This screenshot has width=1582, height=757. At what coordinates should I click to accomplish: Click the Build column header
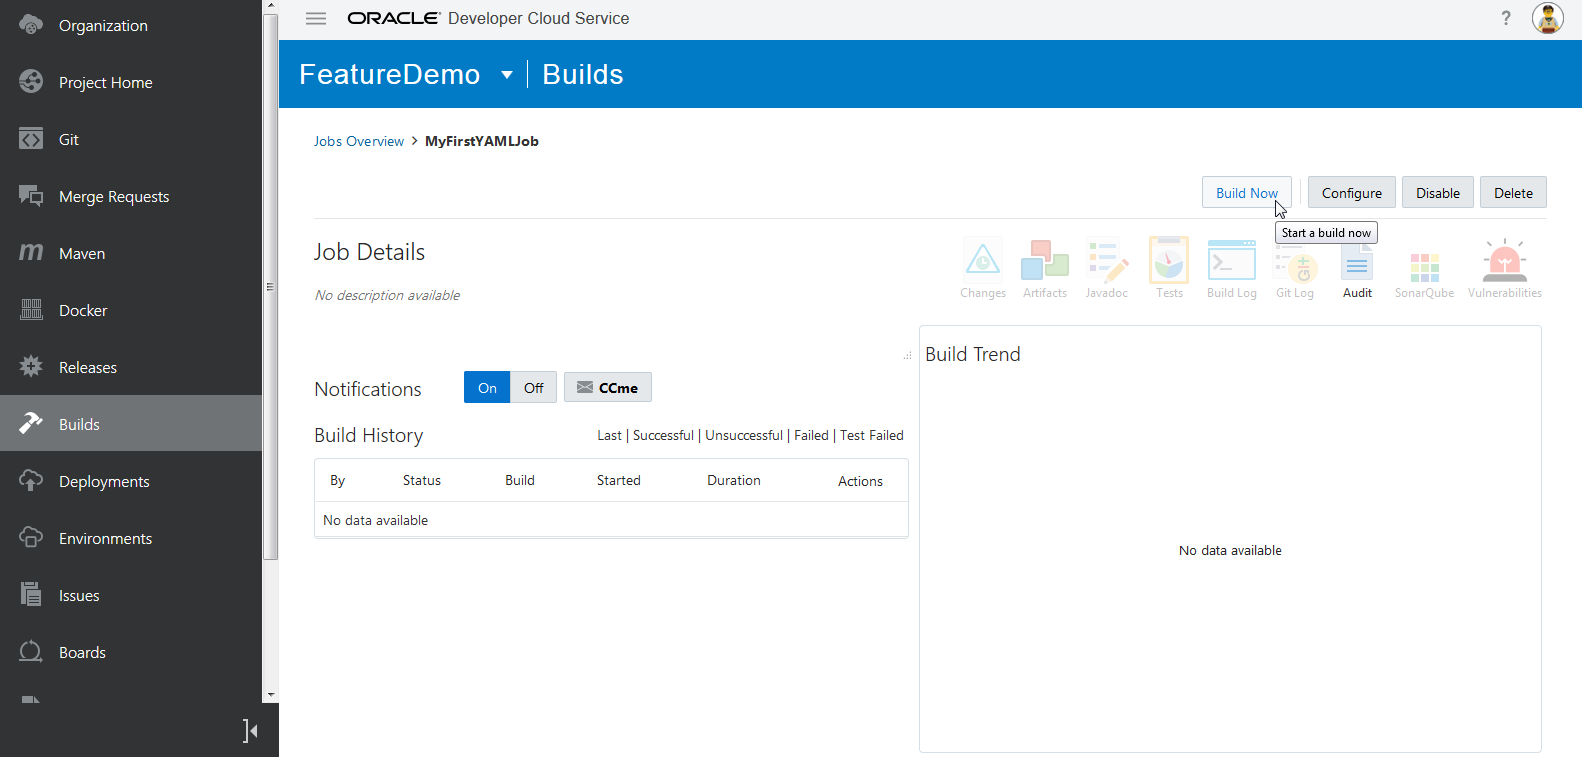pyautogui.click(x=520, y=480)
